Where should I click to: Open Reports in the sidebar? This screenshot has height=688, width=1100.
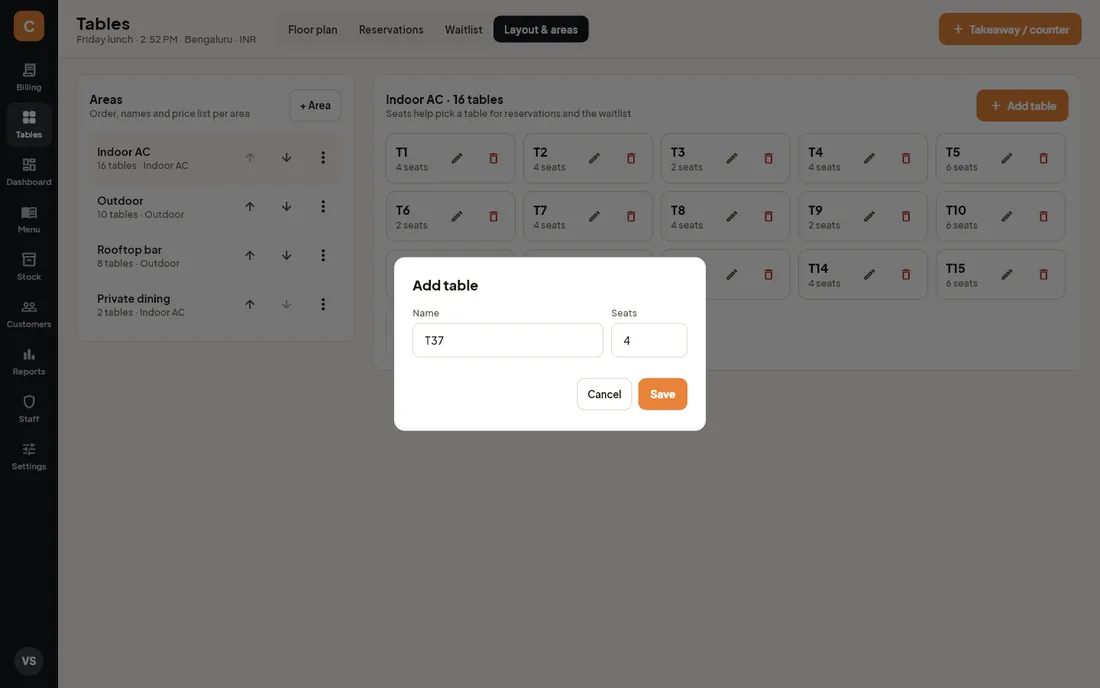pyautogui.click(x=29, y=361)
